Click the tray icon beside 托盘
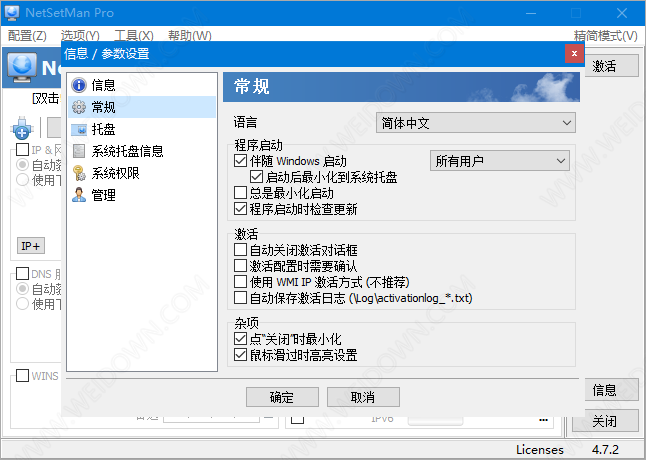Image resolution: width=646 pixels, height=460 pixels. tap(79, 129)
